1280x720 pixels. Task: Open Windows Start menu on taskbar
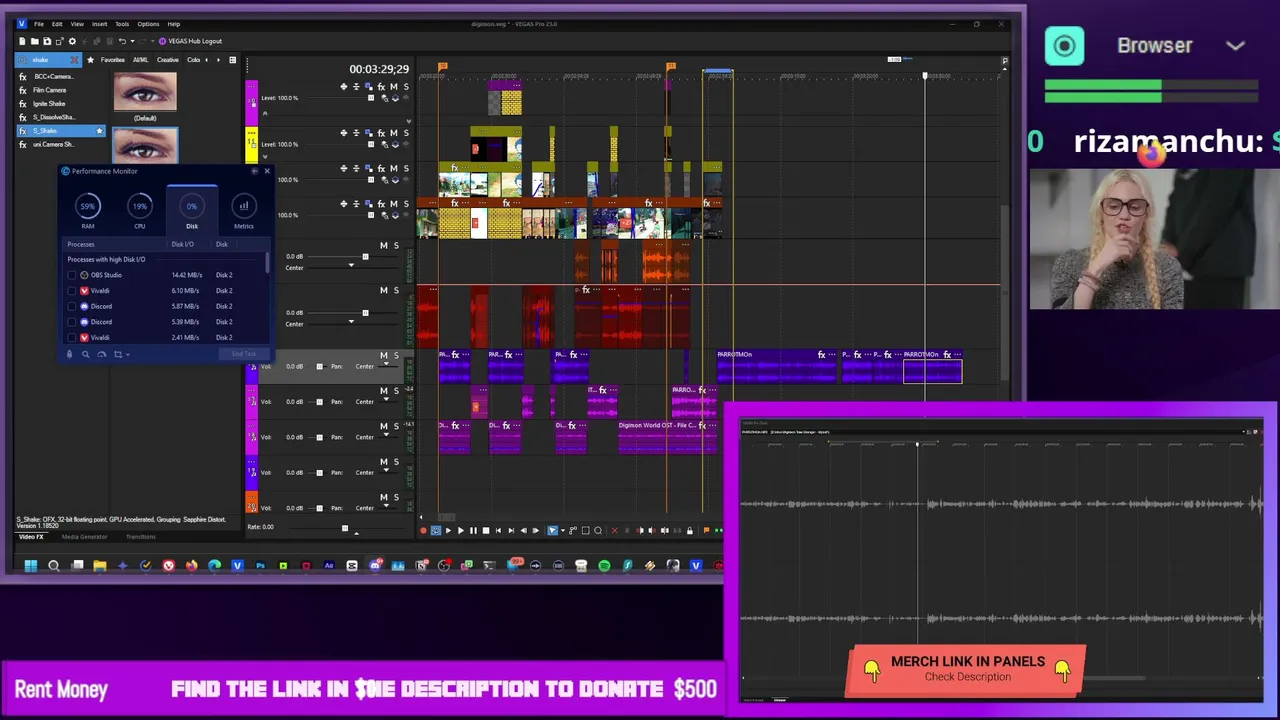[x=31, y=566]
